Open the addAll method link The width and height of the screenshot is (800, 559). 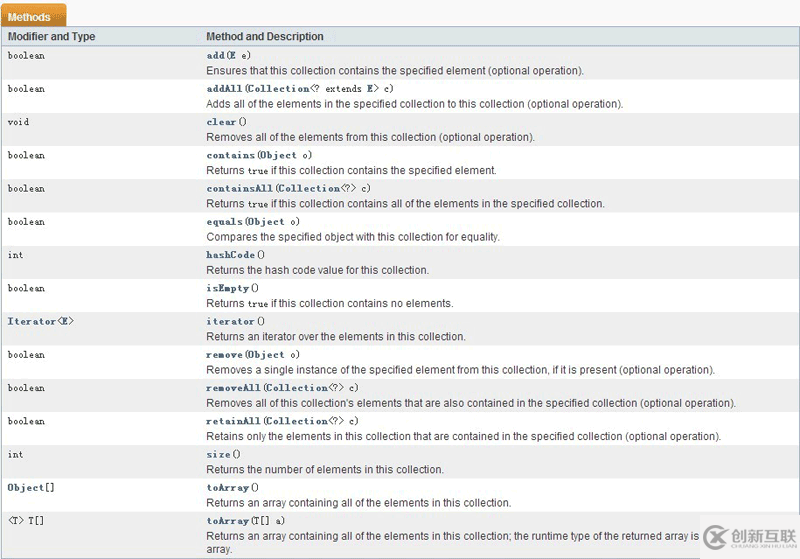pos(224,89)
